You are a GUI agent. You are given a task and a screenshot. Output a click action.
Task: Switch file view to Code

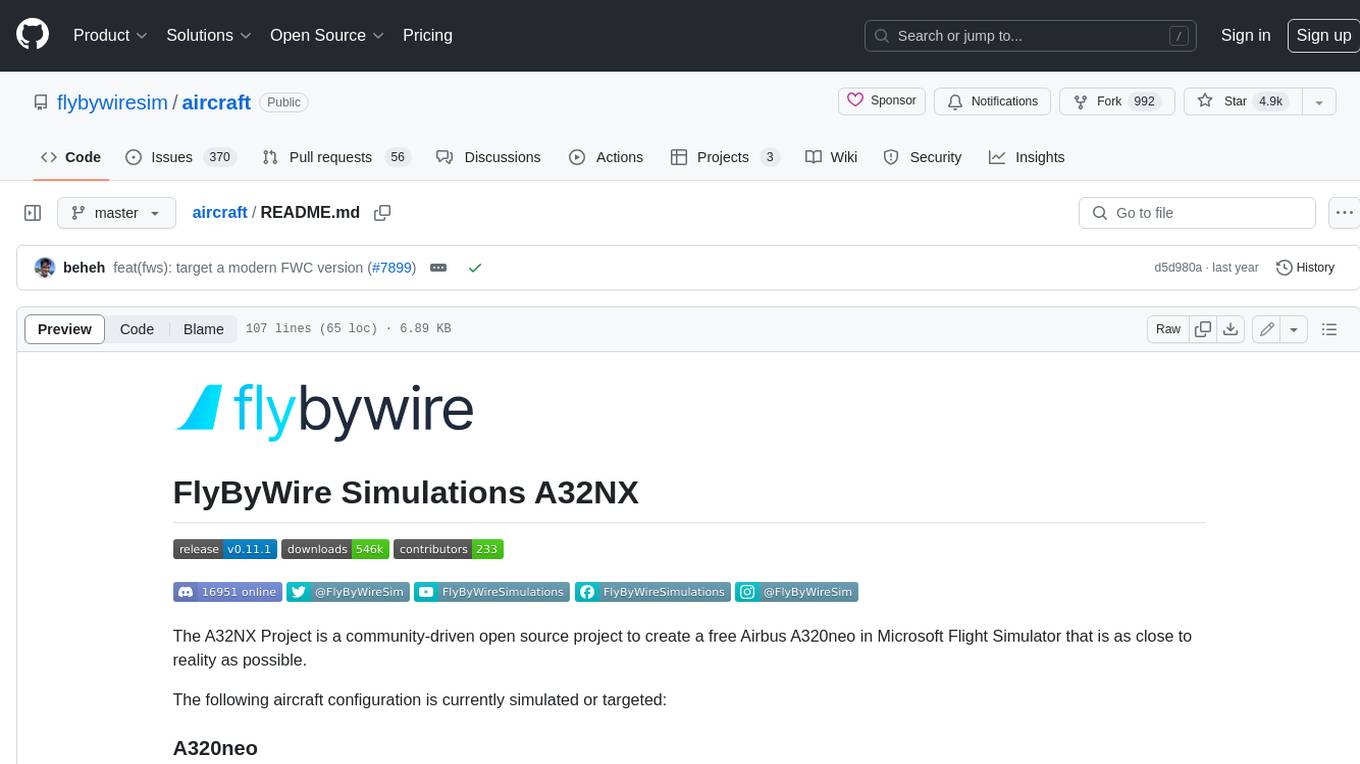tap(137, 329)
